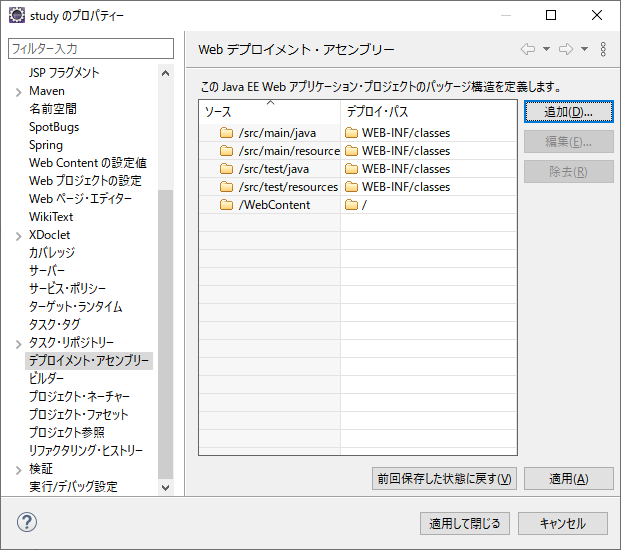The image size is (621, 550).
Task: Expand the Maven tree node
Action: click(18, 92)
